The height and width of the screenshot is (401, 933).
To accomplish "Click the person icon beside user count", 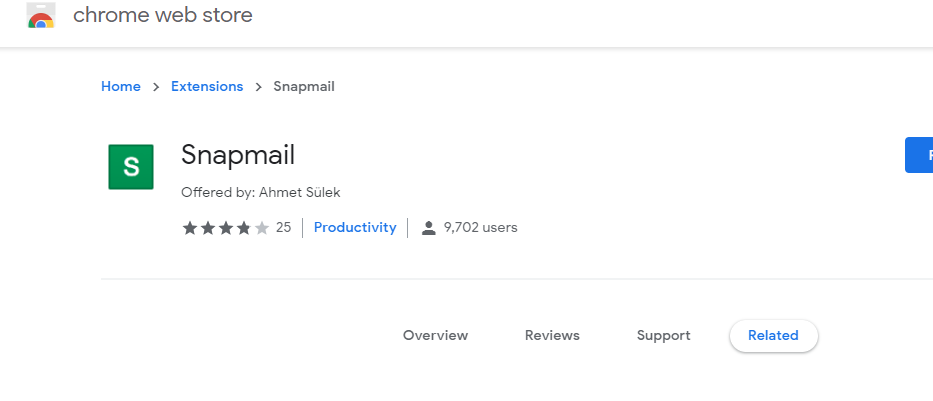I will pyautogui.click(x=429, y=228).
